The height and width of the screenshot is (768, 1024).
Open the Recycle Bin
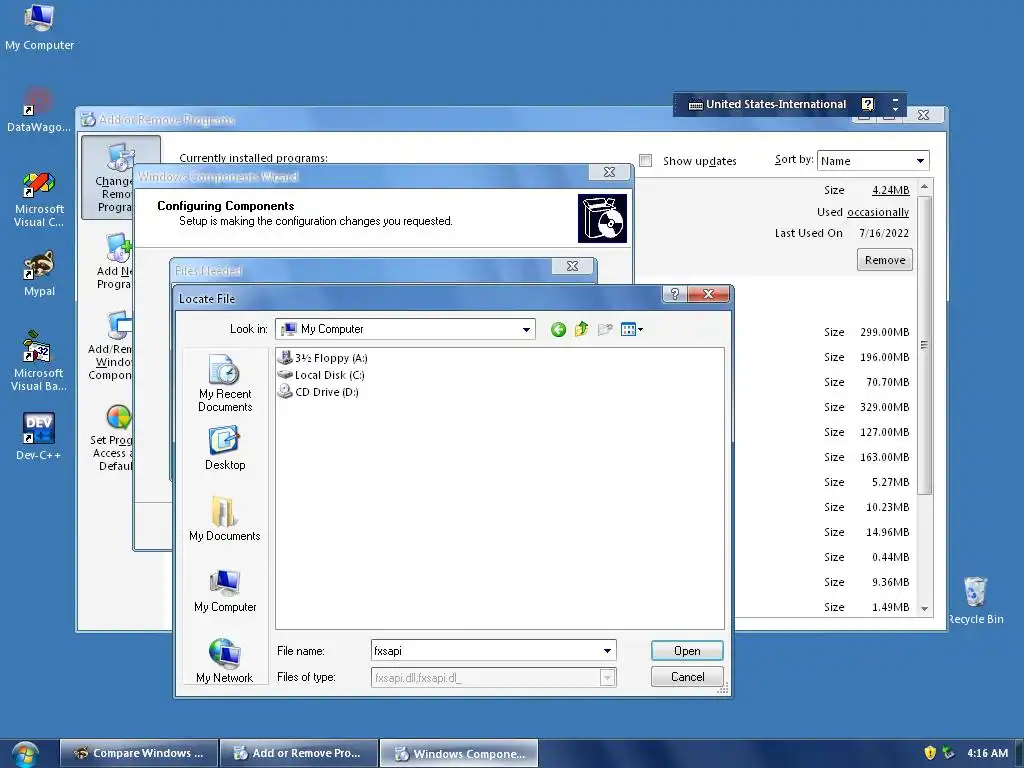point(975,600)
